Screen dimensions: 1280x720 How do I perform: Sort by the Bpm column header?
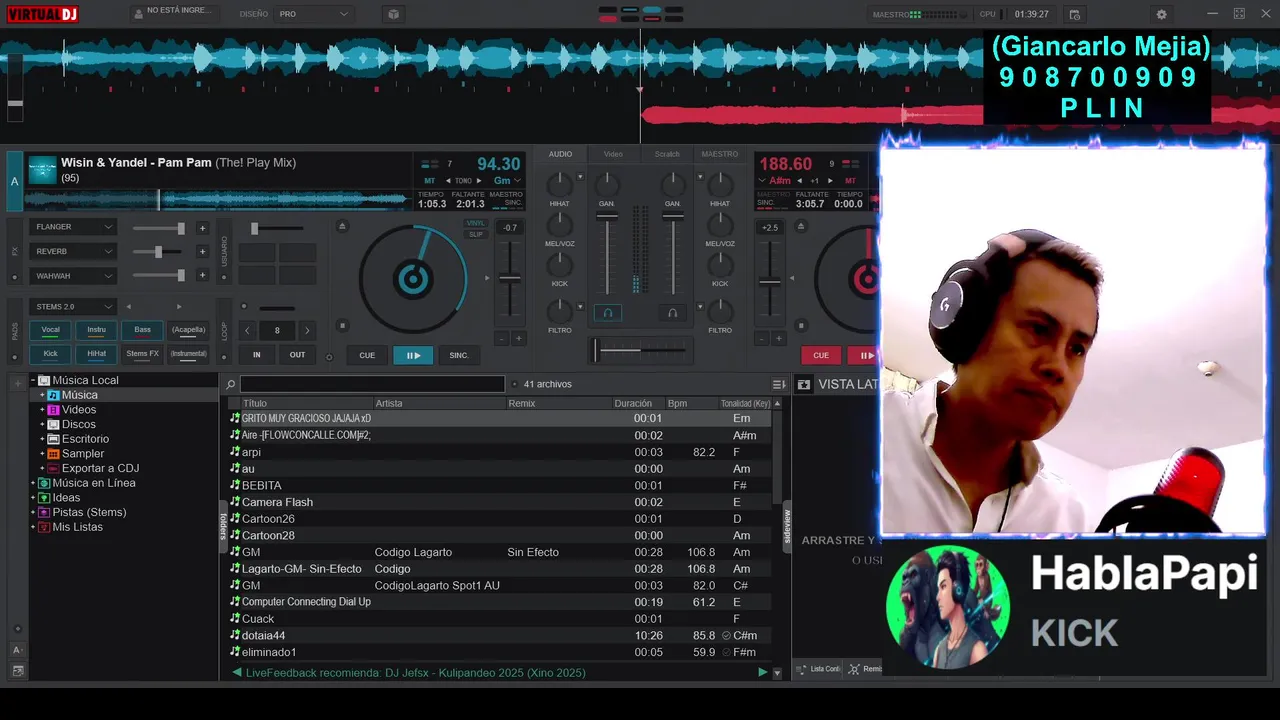point(690,404)
